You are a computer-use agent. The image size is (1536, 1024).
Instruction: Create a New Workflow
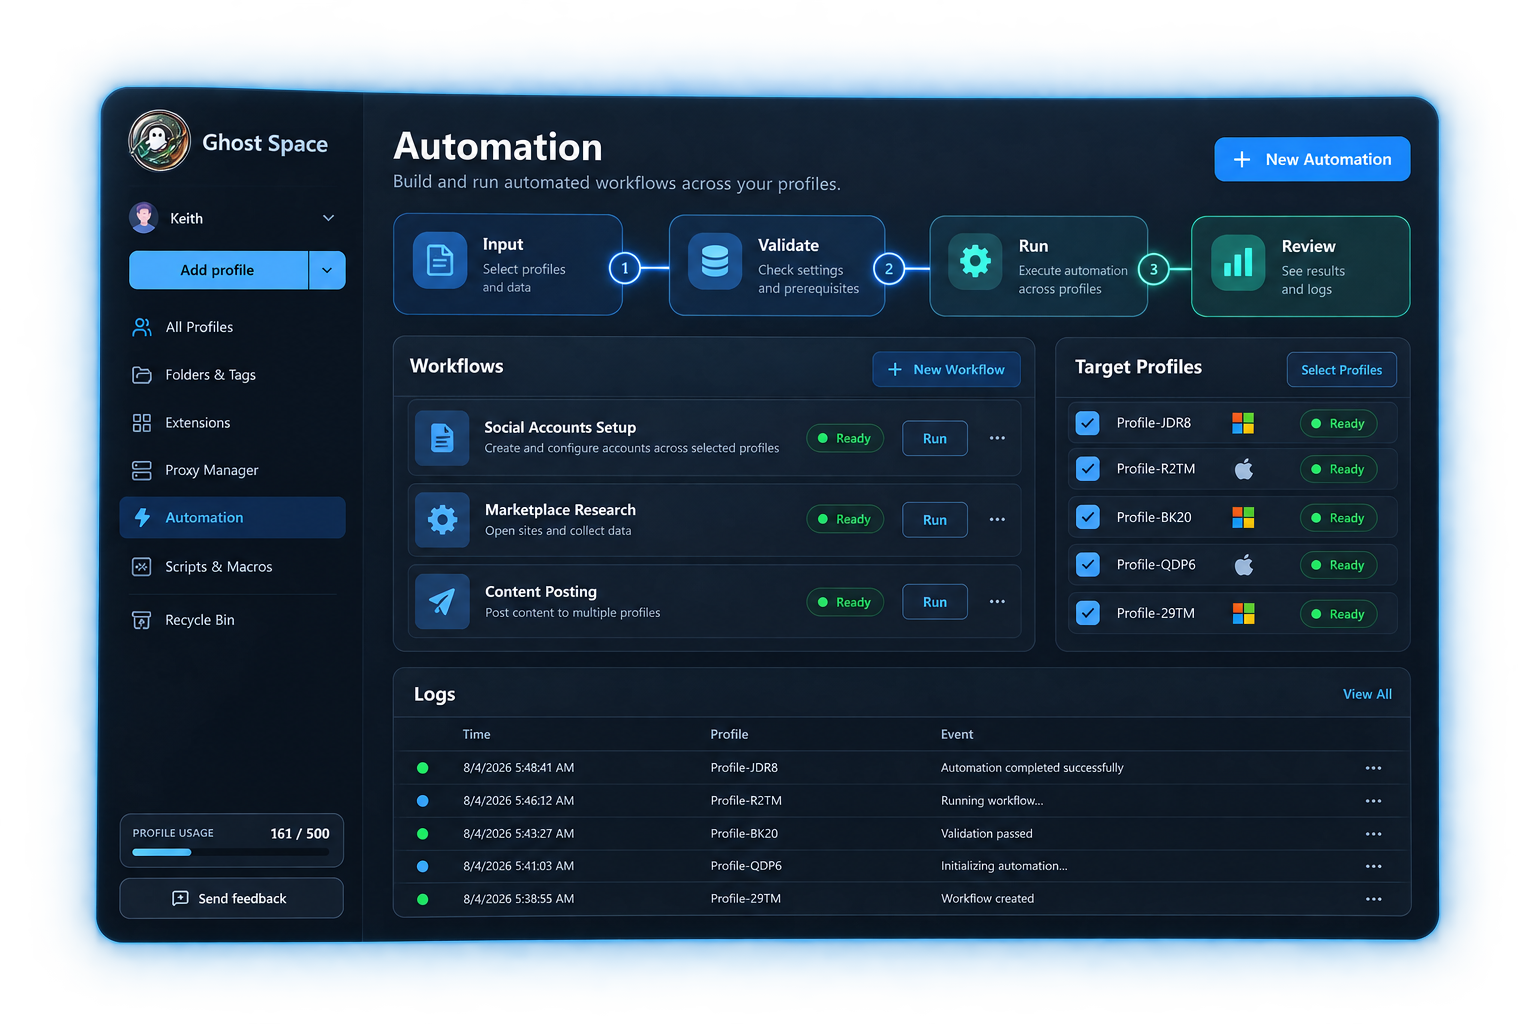tap(946, 369)
